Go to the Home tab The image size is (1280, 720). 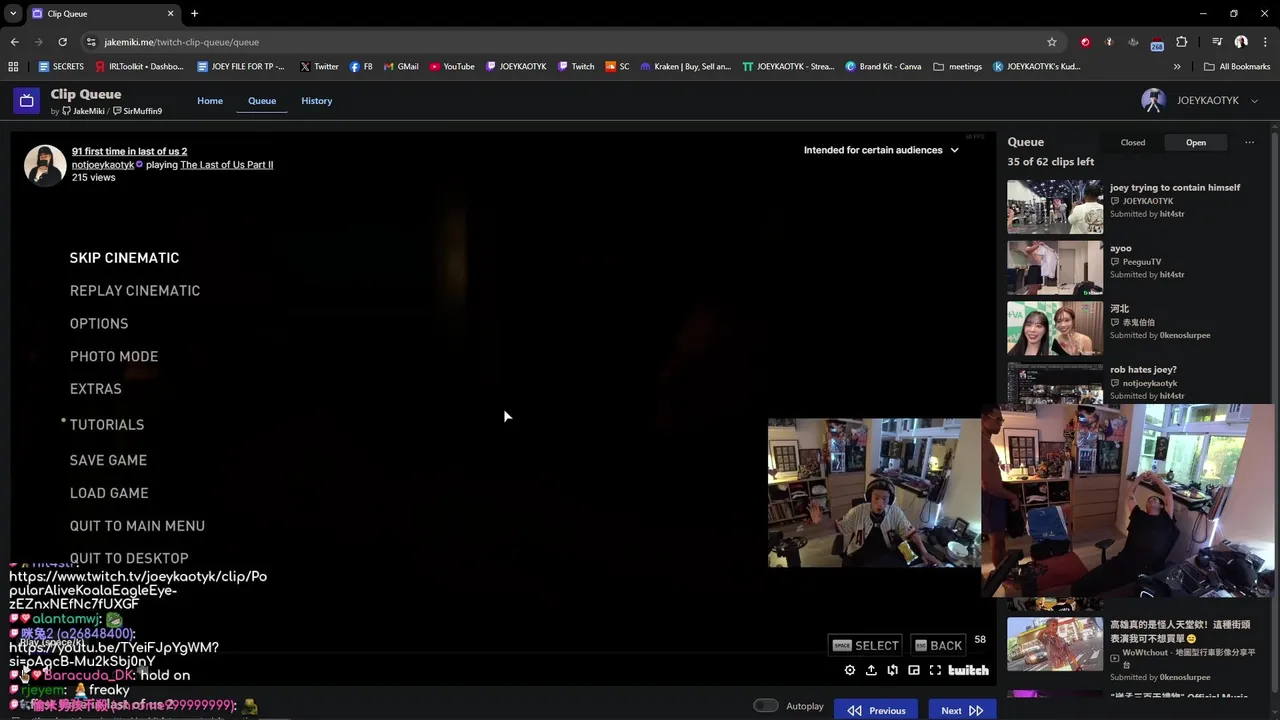(x=210, y=101)
